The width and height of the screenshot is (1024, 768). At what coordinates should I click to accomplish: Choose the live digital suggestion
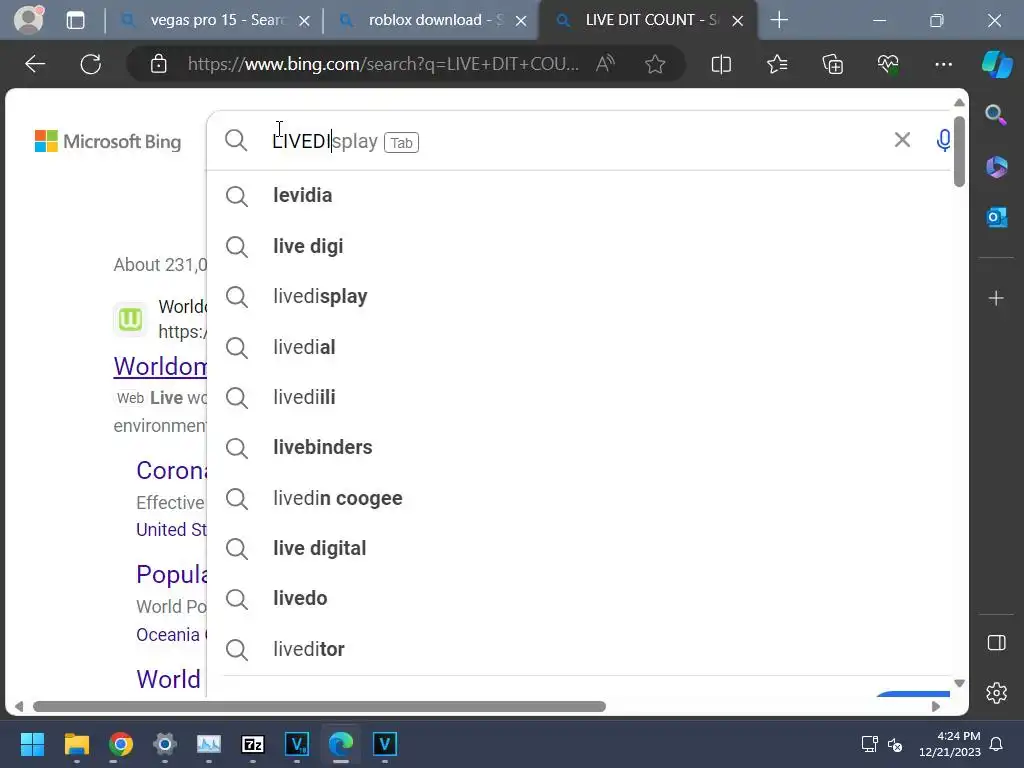click(579, 549)
